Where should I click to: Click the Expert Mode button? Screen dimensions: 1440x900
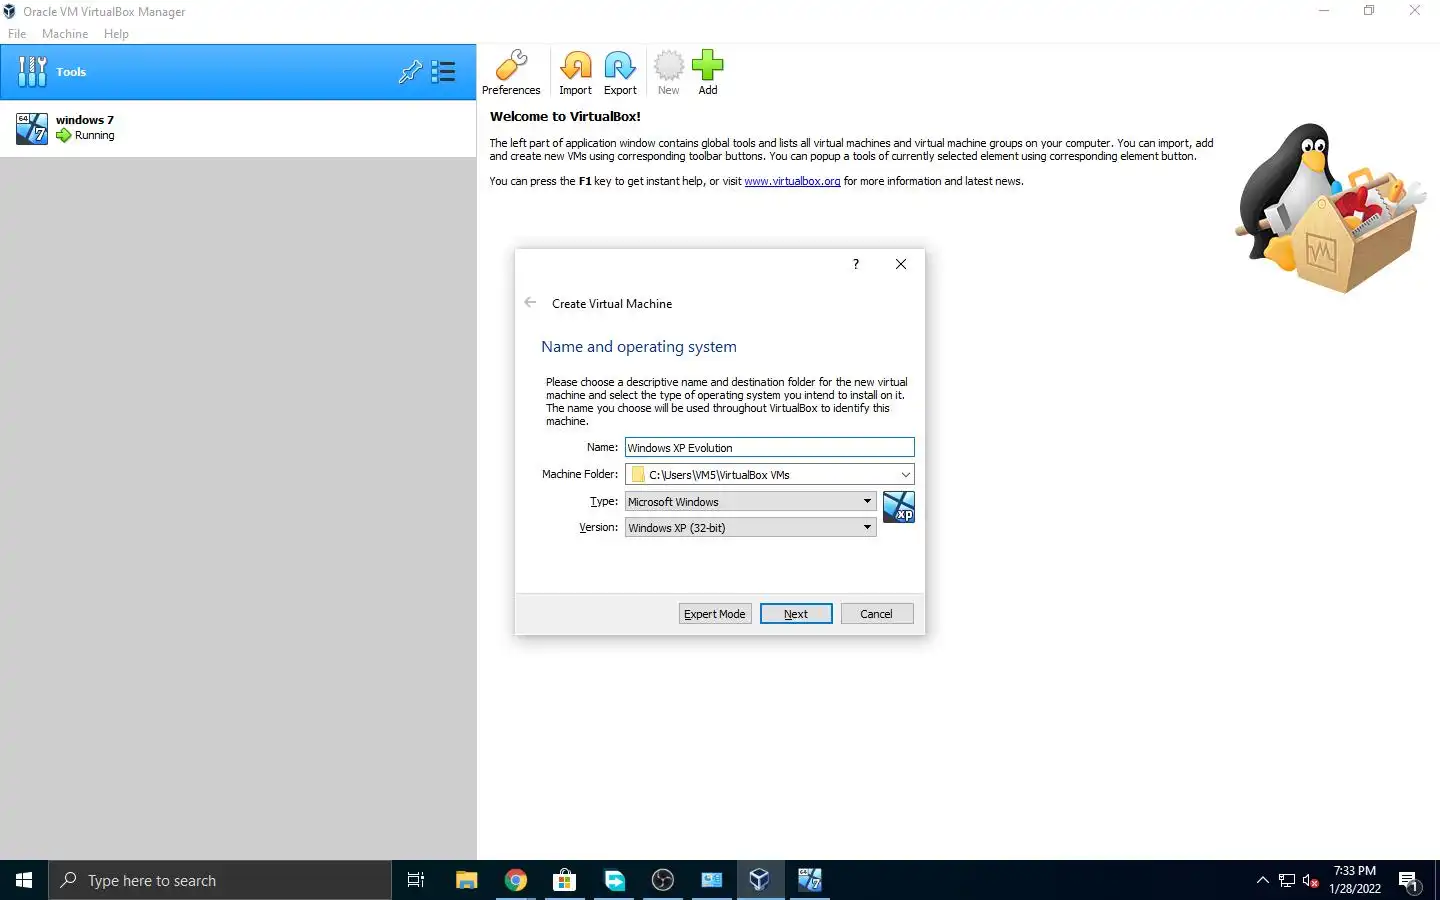[715, 614]
